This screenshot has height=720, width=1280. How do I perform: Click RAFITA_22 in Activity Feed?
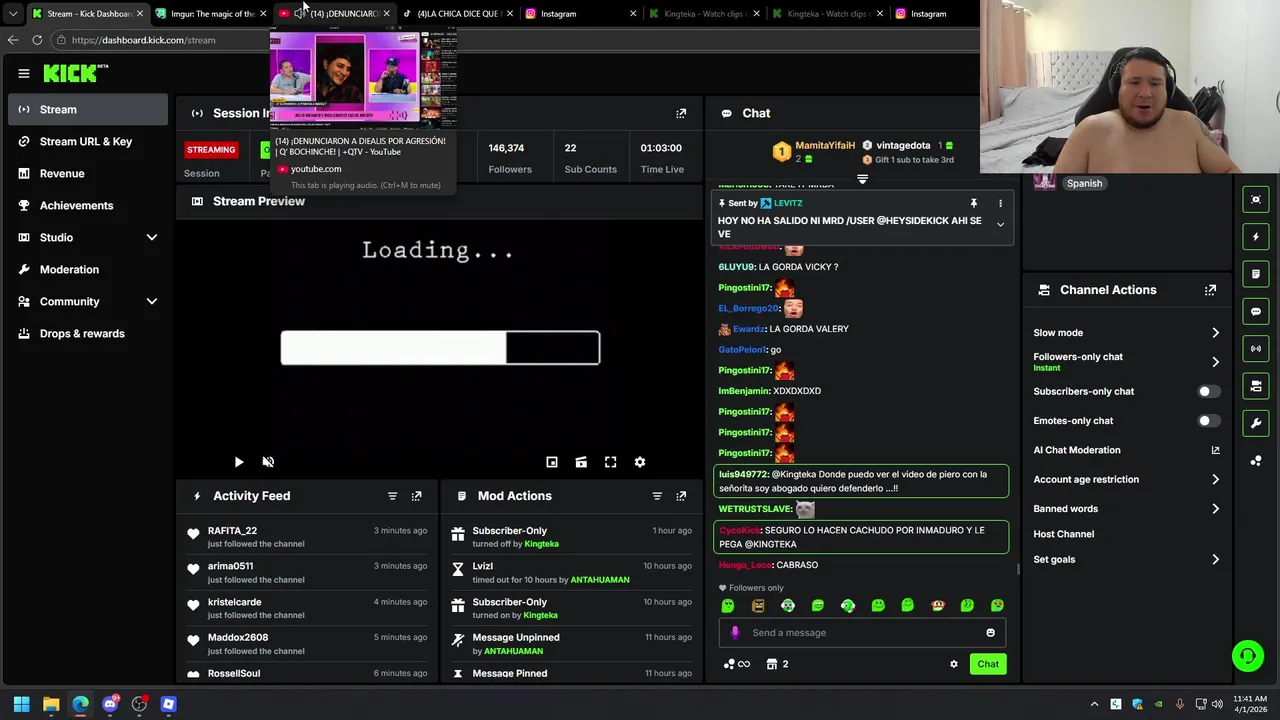pyautogui.click(x=232, y=531)
